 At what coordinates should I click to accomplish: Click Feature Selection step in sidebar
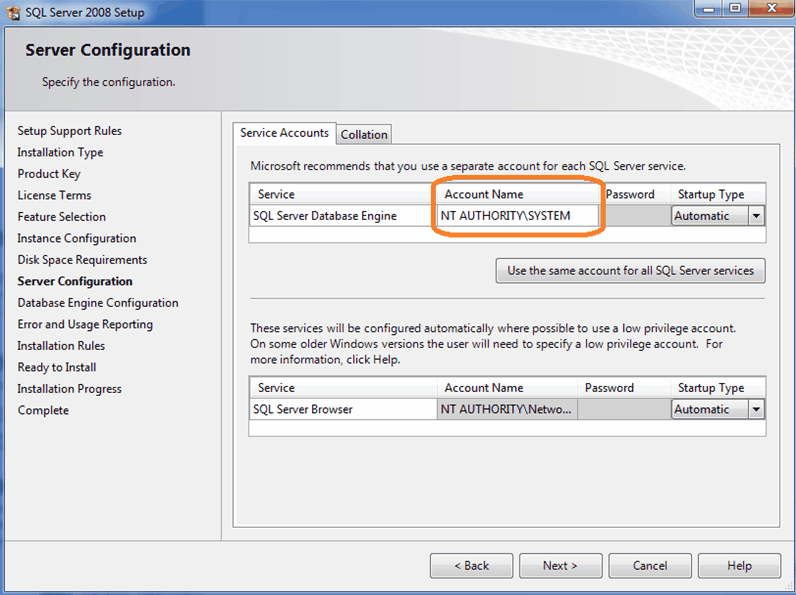61,217
